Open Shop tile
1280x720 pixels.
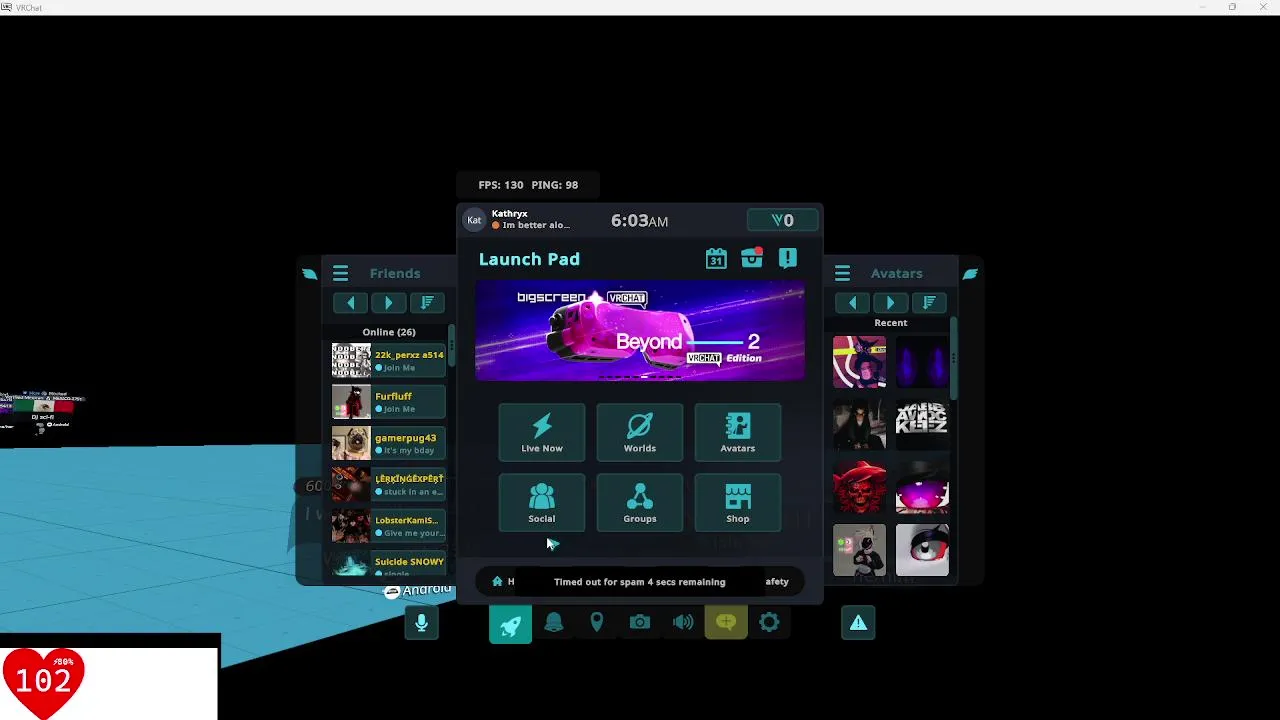coord(738,503)
